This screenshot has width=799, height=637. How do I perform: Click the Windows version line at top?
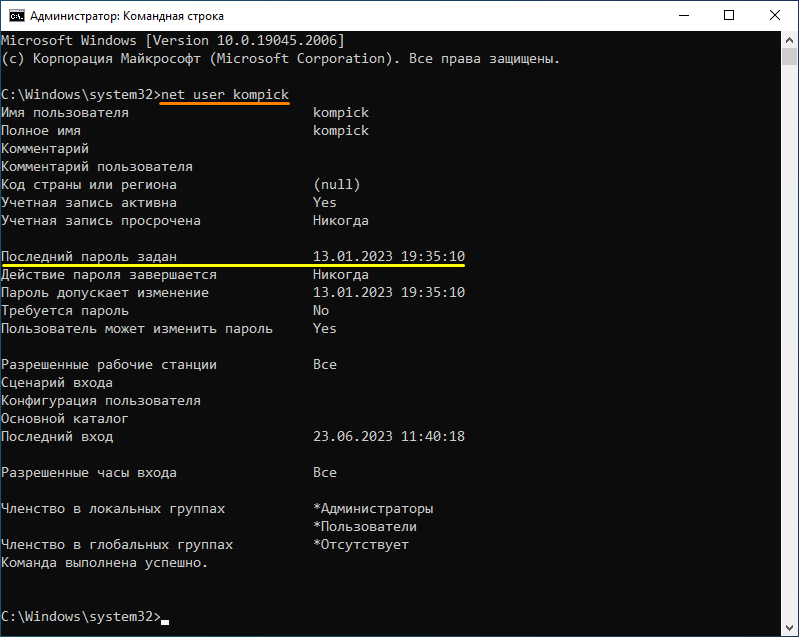tap(173, 41)
